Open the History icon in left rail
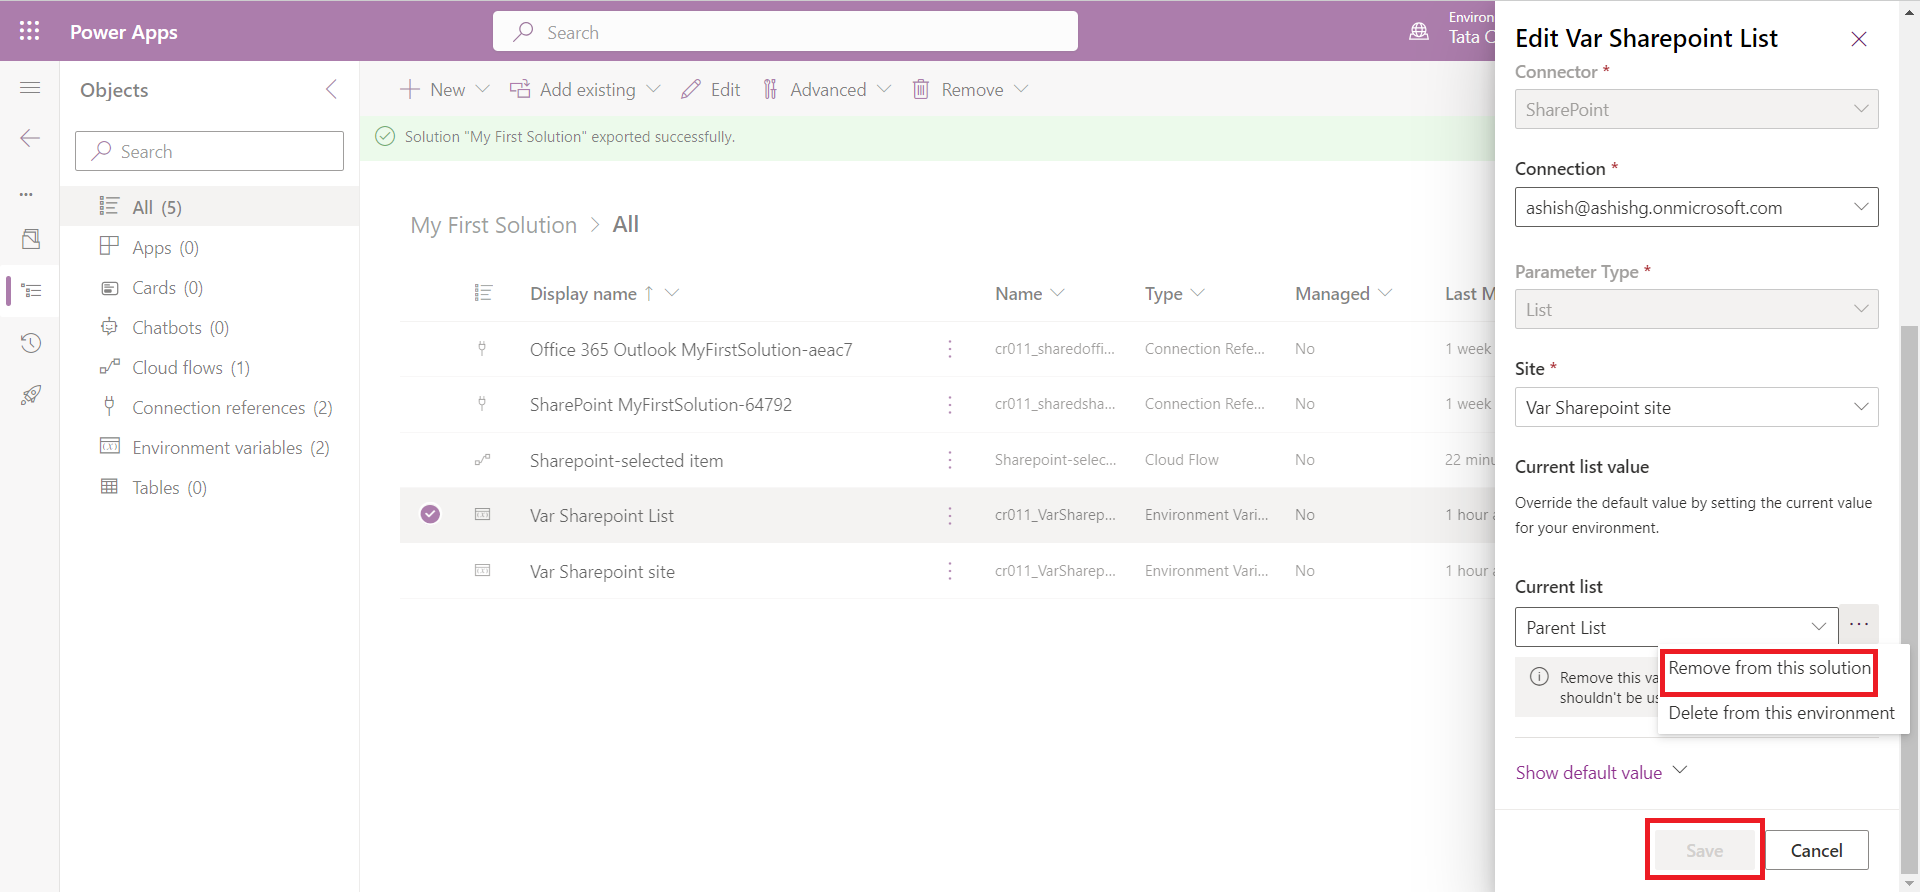The height and width of the screenshot is (892, 1920). [x=30, y=344]
